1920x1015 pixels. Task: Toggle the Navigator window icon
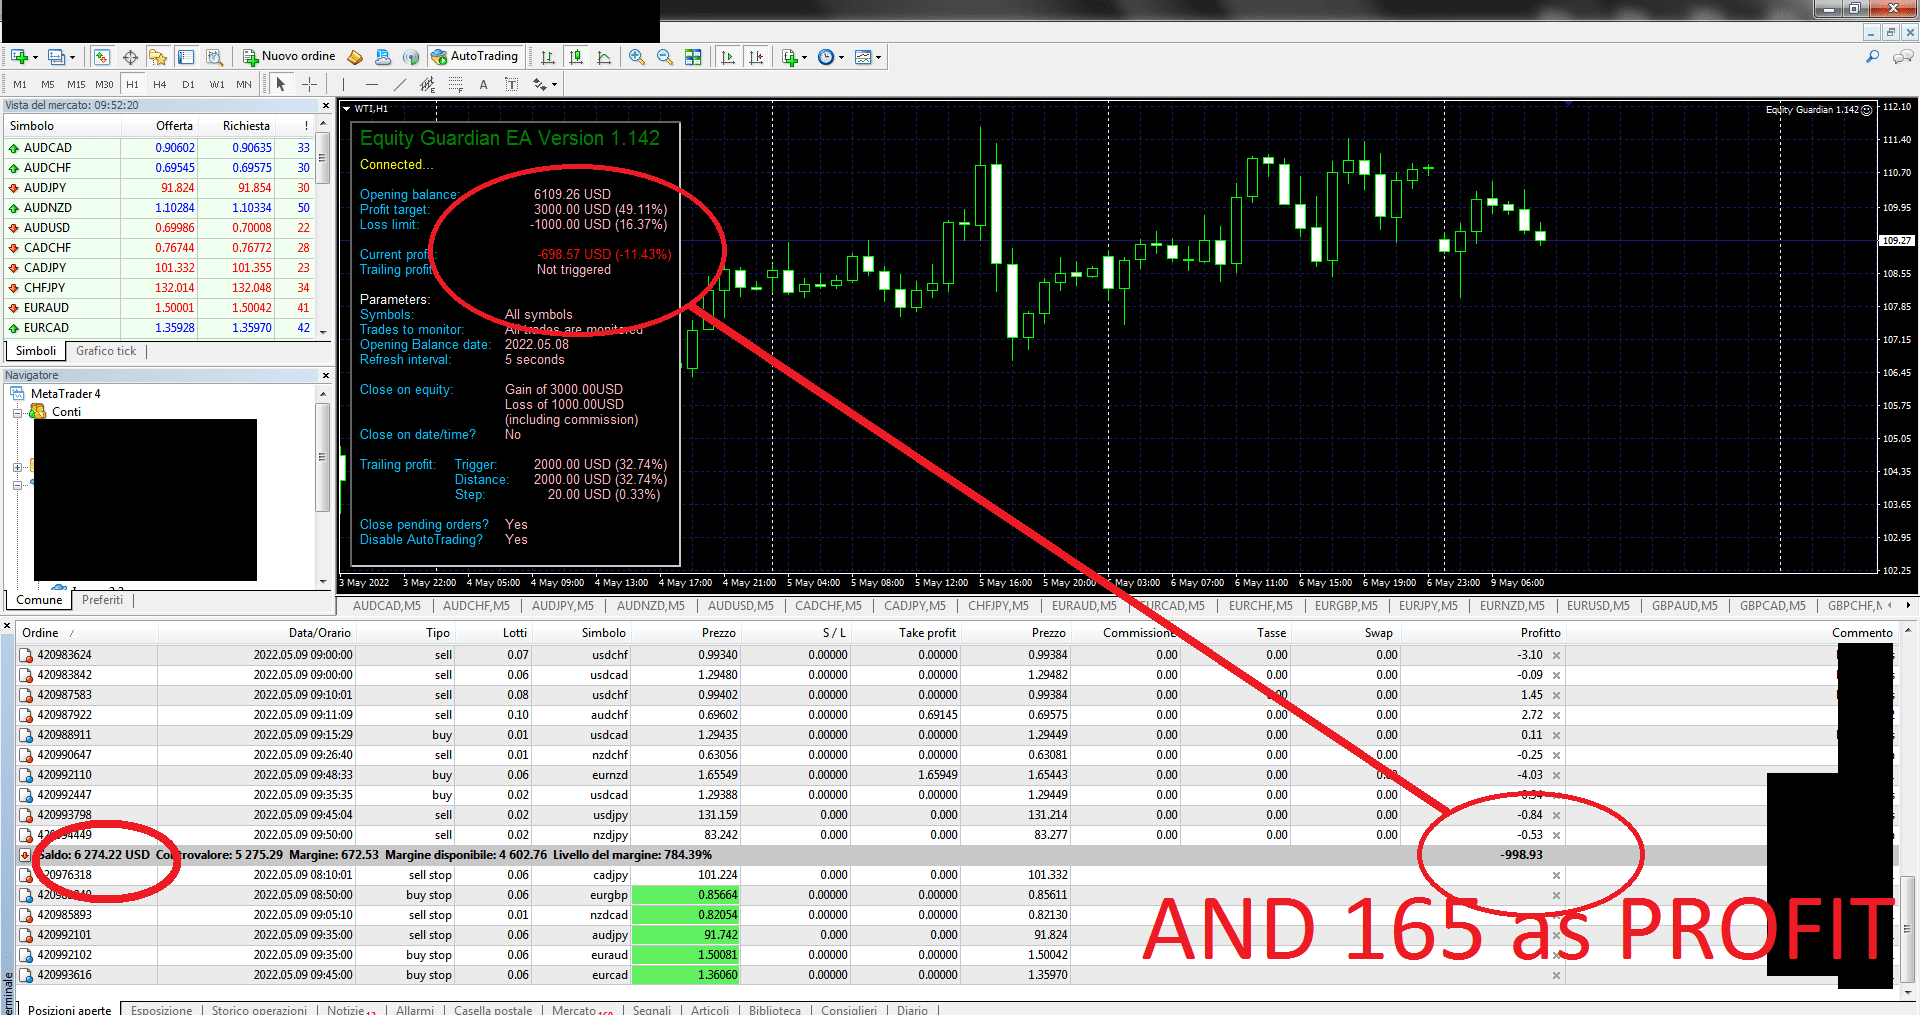(158, 57)
